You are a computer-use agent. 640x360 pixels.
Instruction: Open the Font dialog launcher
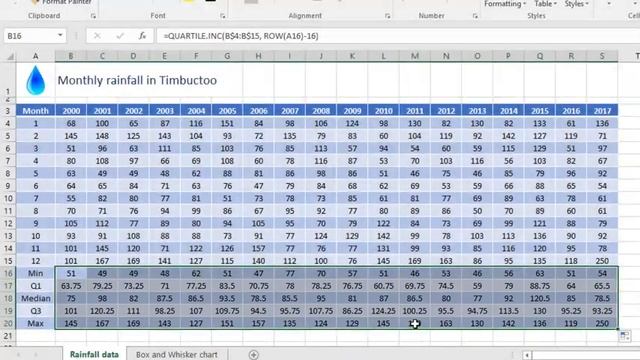(222, 16)
